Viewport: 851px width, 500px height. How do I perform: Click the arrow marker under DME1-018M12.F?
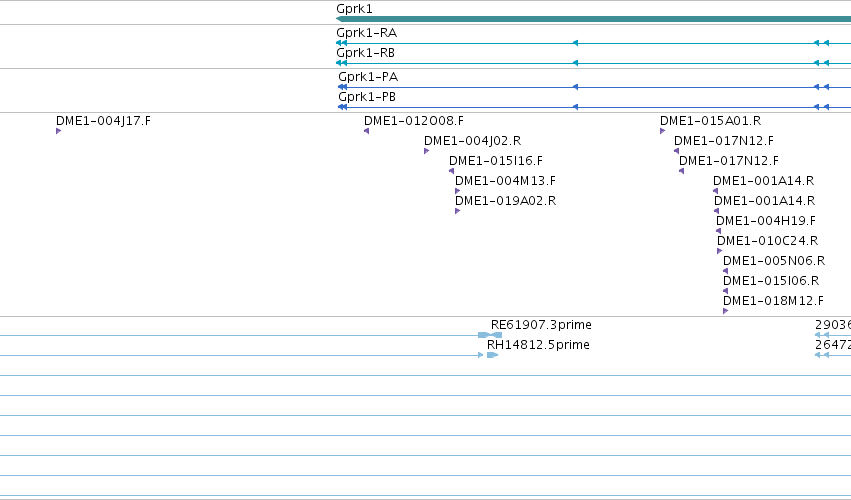(726, 311)
